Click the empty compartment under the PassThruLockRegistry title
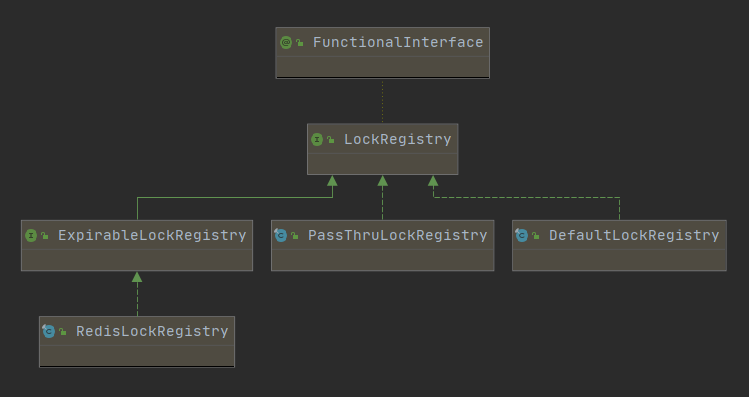Viewport: 749px width, 397px height. [383, 259]
